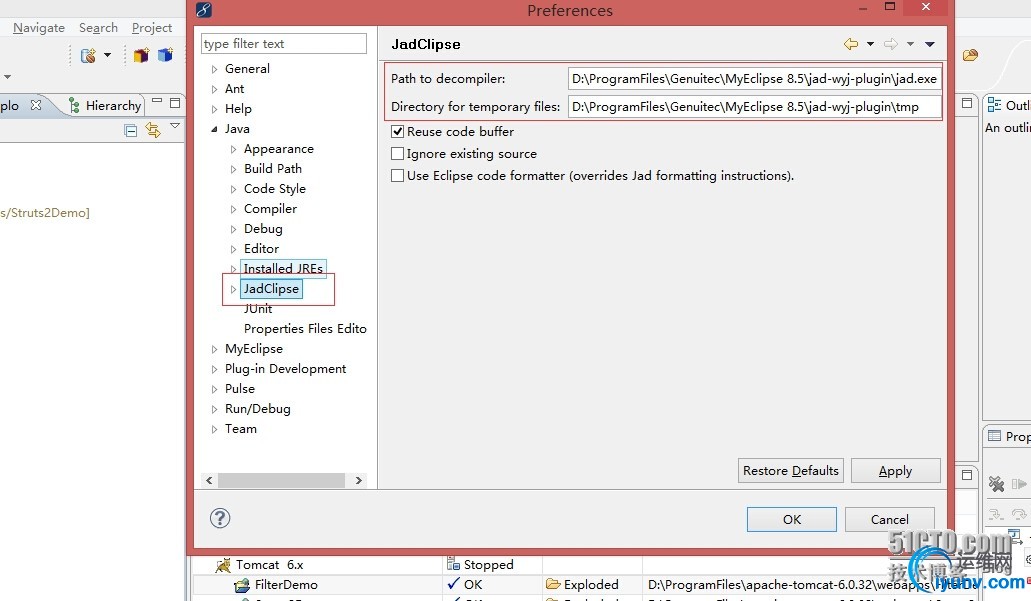Viewport: 1031px width, 601px height.
Task: Select the Installed JREs tree item
Action: [x=283, y=268]
